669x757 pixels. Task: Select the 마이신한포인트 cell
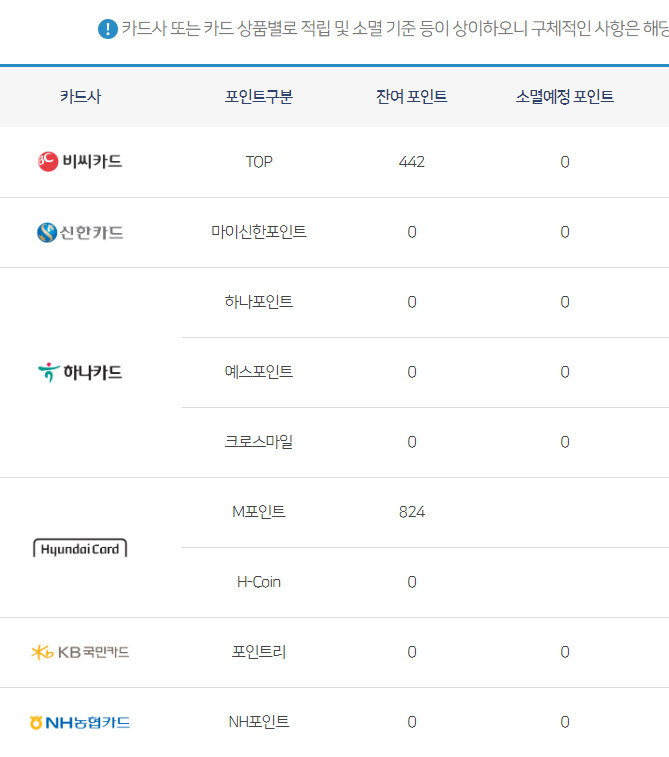tap(259, 232)
